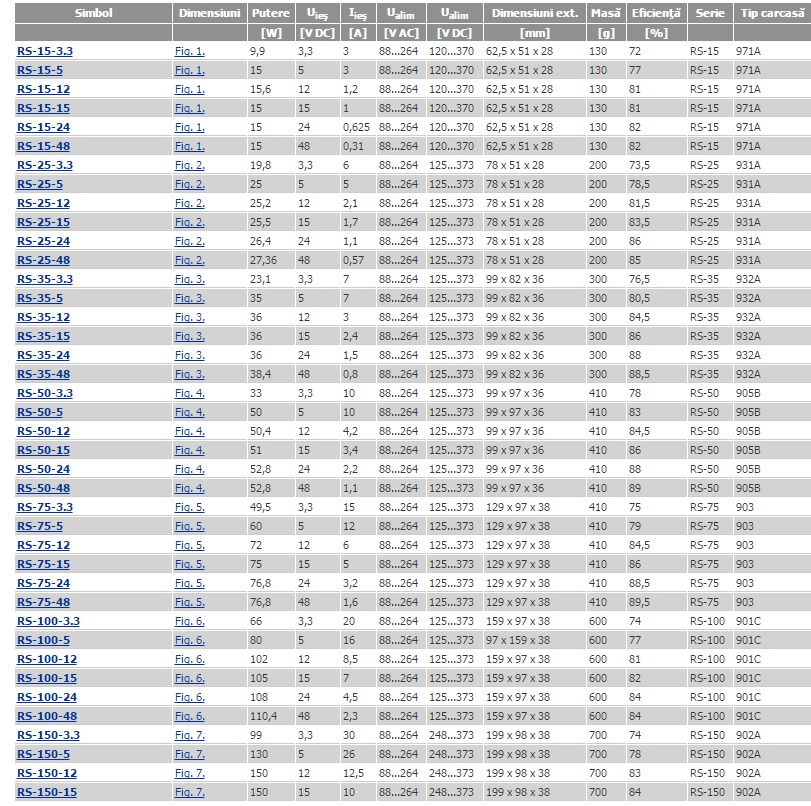This screenshot has width=811, height=806.
Task: Open the RS-25-24 product link
Action: point(43,241)
